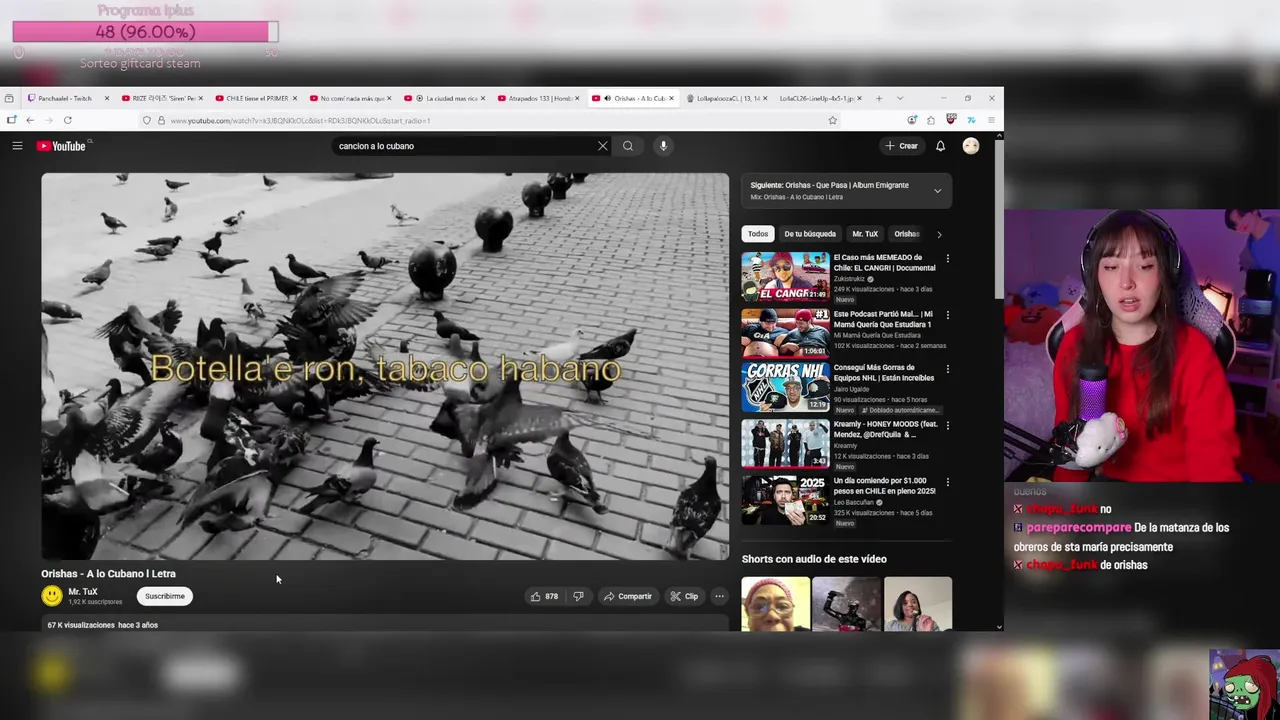Viewport: 1280px width, 720px height.
Task: Switch to the Atrapados 133 tab
Action: tap(538, 98)
